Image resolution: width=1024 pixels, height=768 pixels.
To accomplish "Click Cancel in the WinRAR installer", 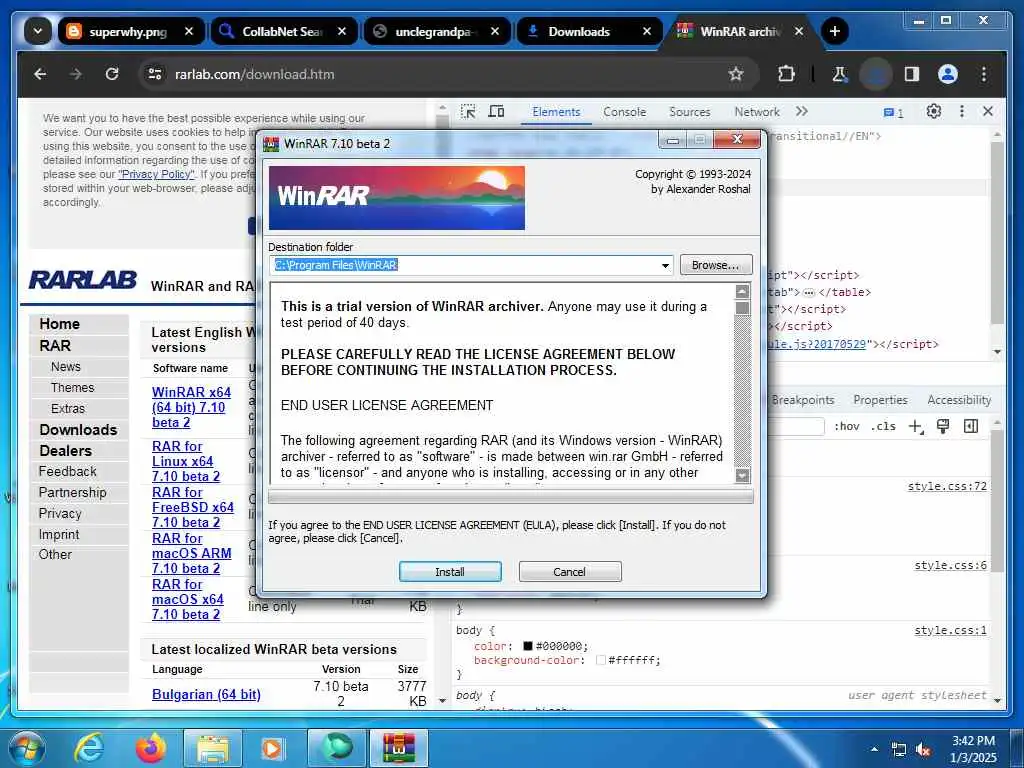I will (x=569, y=571).
